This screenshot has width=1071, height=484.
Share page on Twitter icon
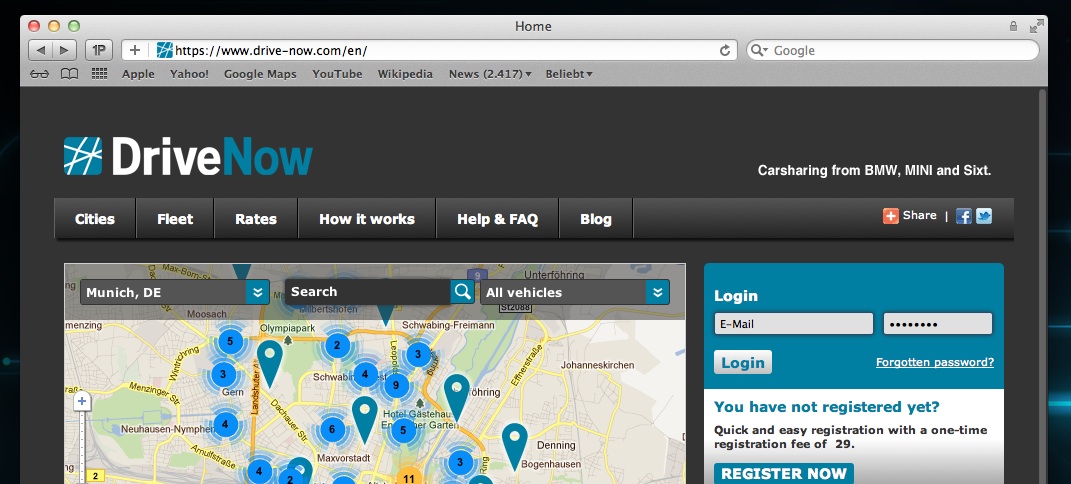(984, 216)
